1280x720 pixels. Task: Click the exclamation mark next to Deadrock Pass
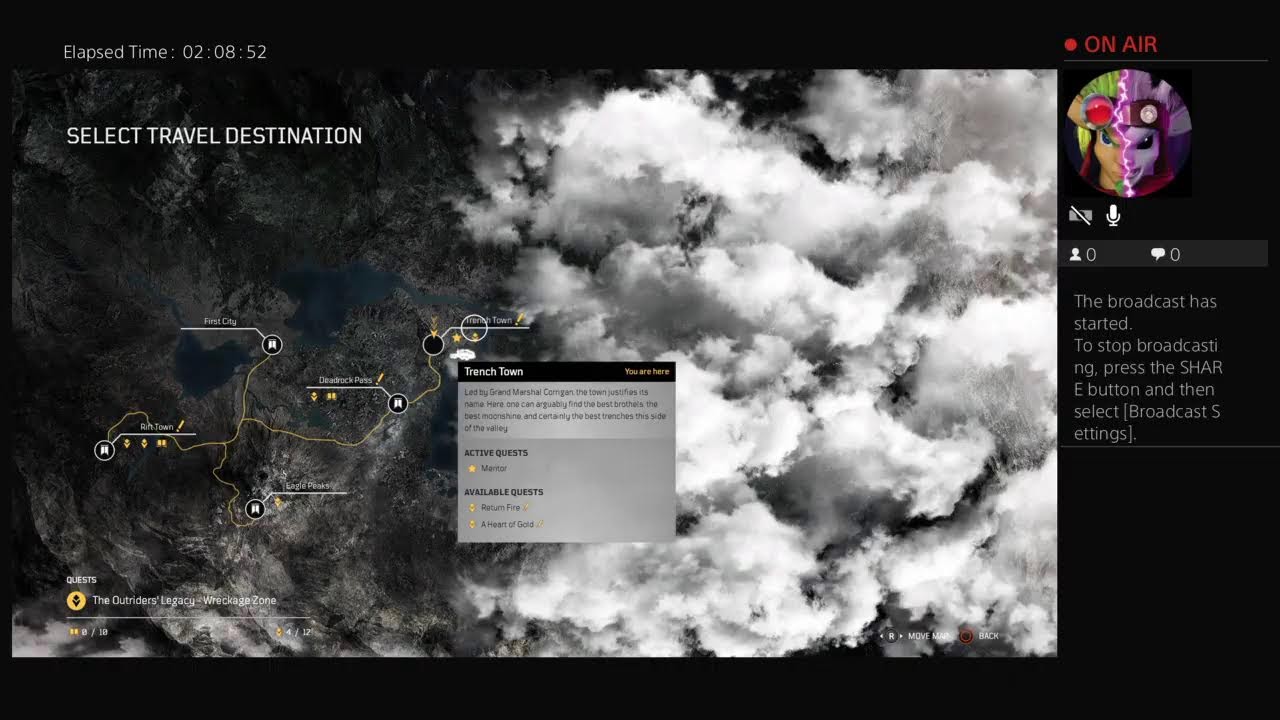click(380, 378)
